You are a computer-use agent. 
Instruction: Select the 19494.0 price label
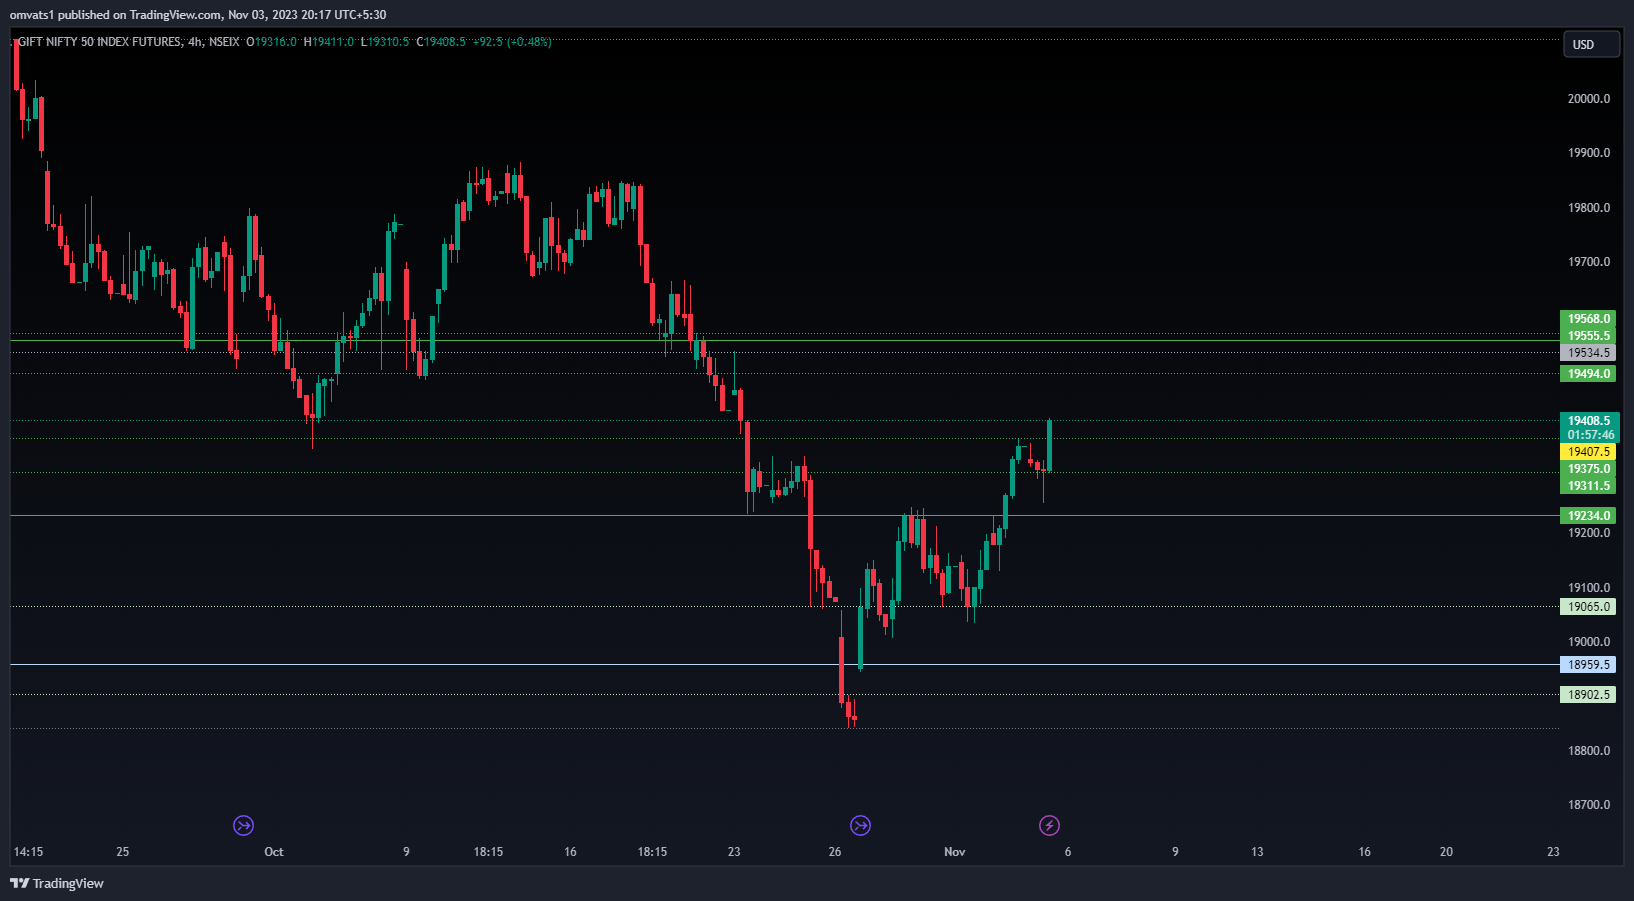coord(1589,374)
